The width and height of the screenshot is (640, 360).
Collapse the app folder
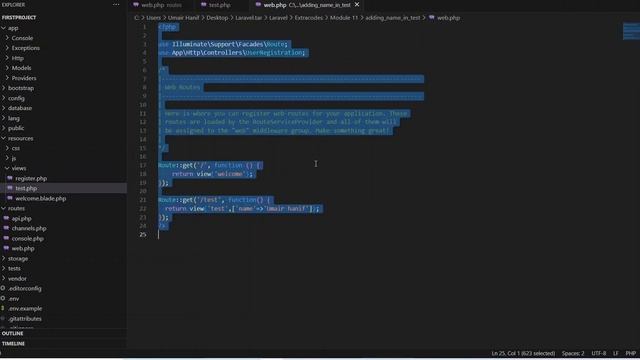click(x=13, y=28)
